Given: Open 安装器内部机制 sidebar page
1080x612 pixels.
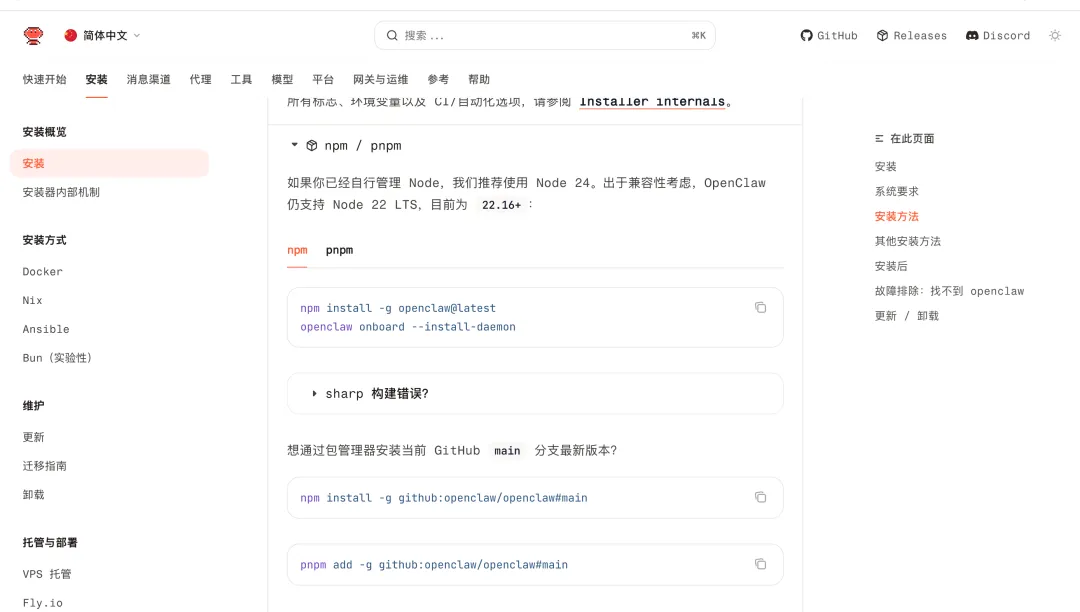Looking at the screenshot, I should tap(61, 192).
